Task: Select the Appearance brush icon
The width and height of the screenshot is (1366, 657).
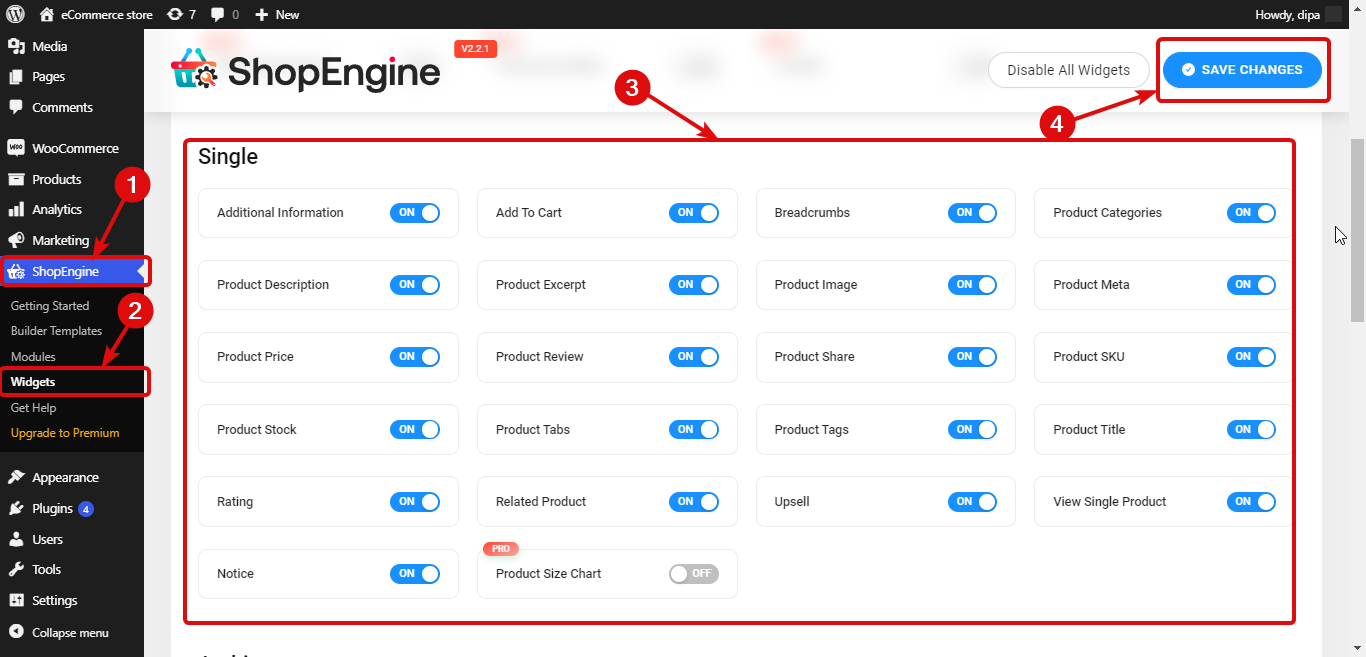Action: tap(18, 476)
